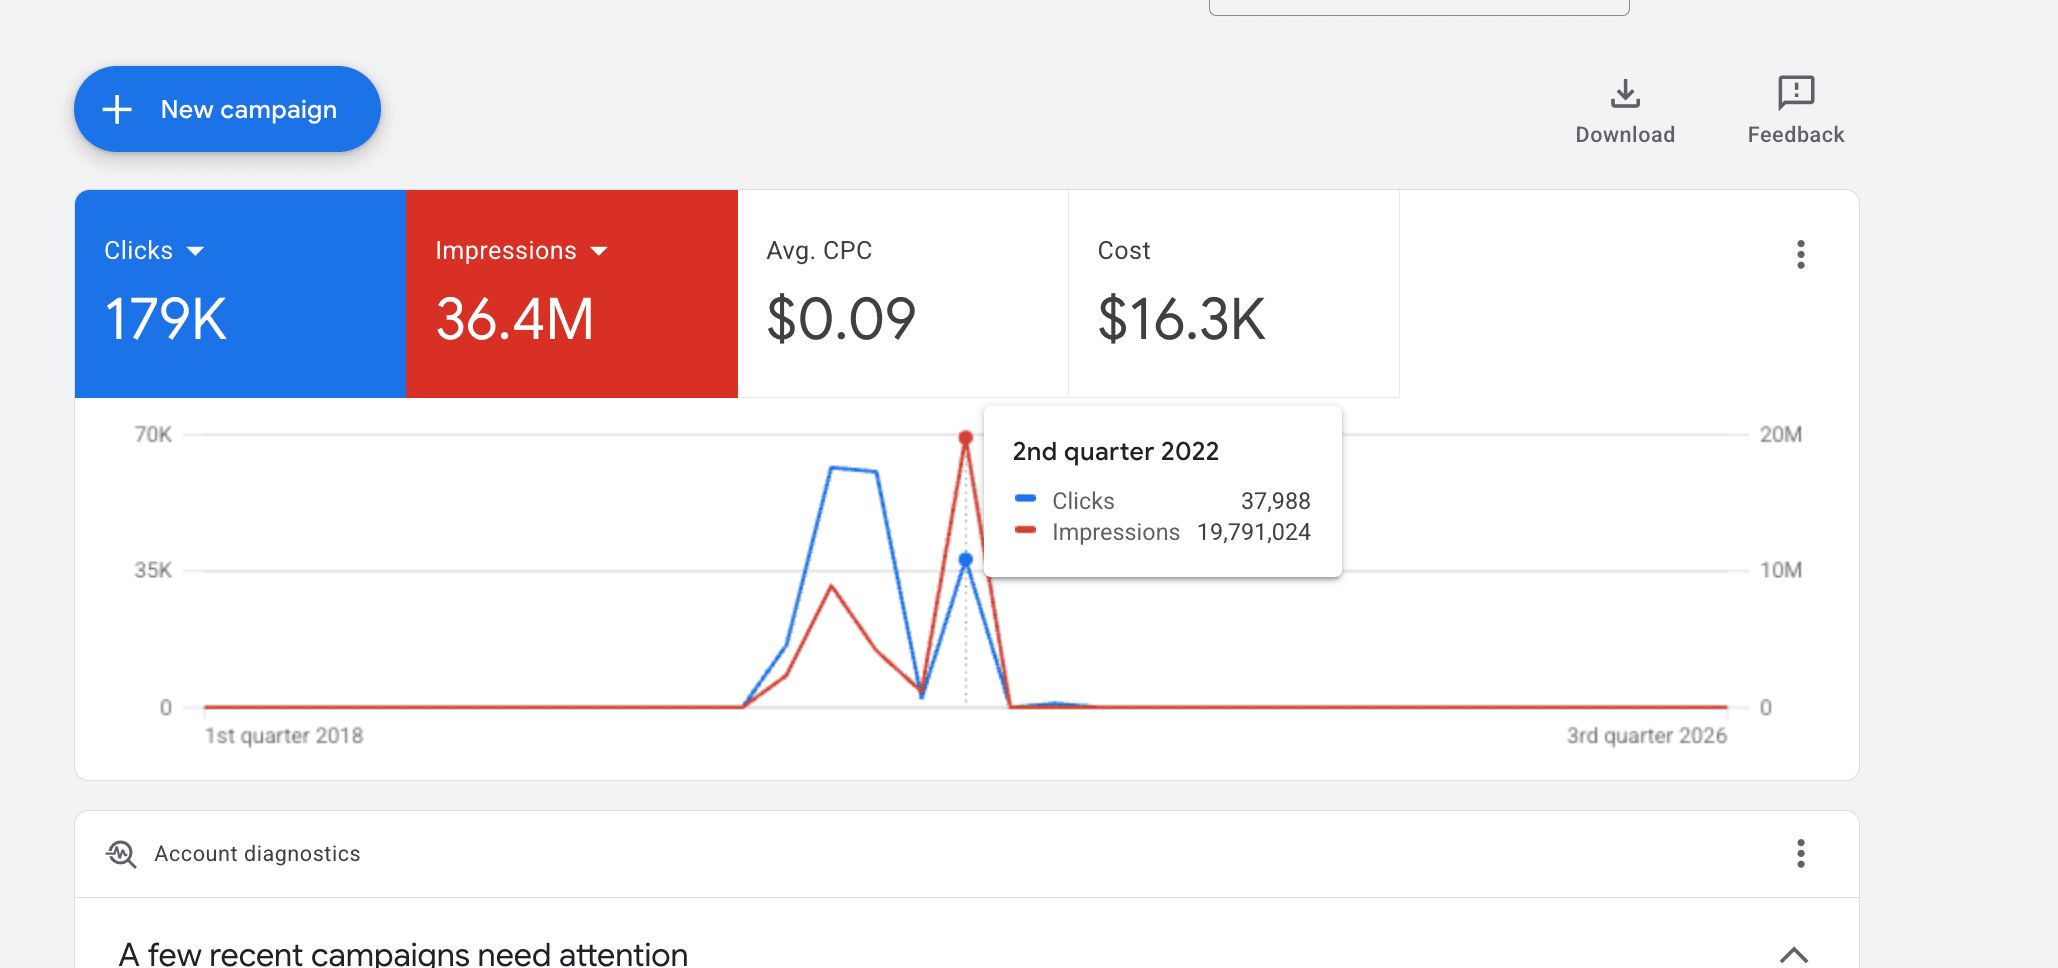Click the Account diagnostics magnifier icon
The width and height of the screenshot is (2058, 968).
121,854
